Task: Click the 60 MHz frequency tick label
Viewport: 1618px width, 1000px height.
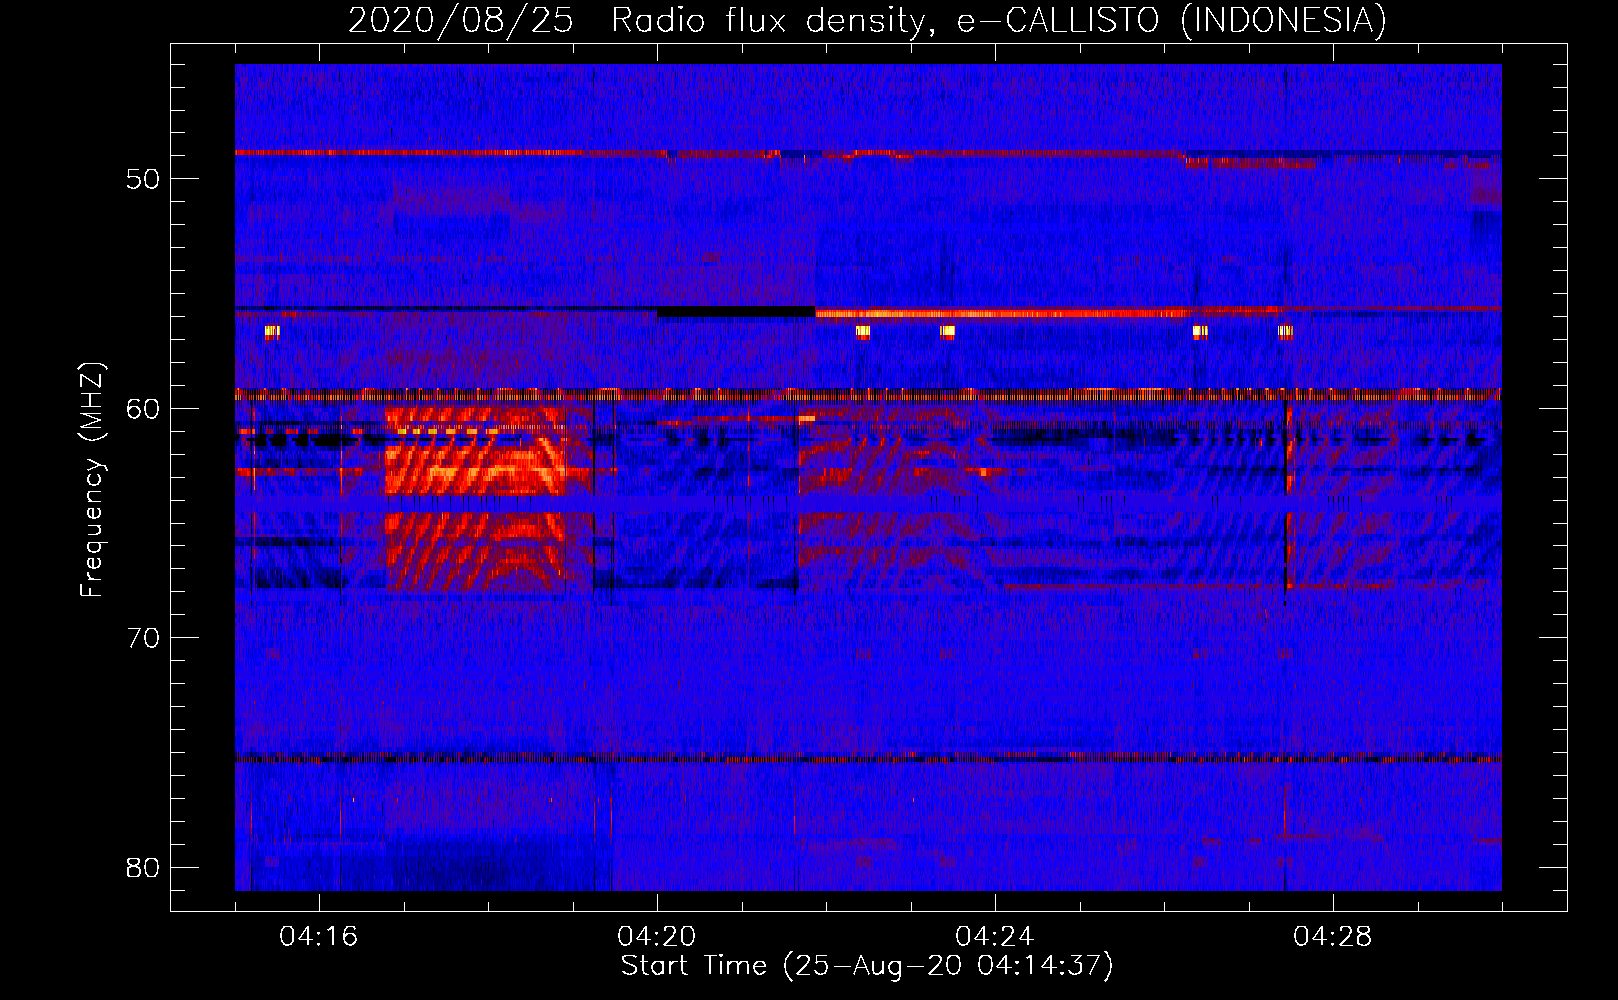Action: [143, 408]
